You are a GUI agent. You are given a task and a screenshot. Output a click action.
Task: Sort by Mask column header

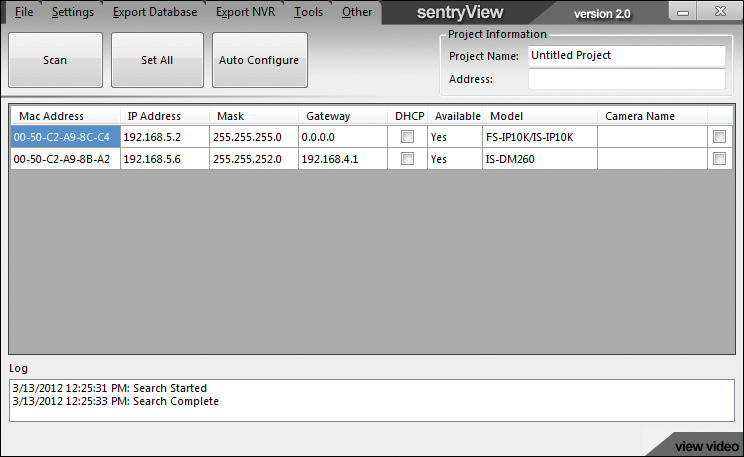pos(254,116)
